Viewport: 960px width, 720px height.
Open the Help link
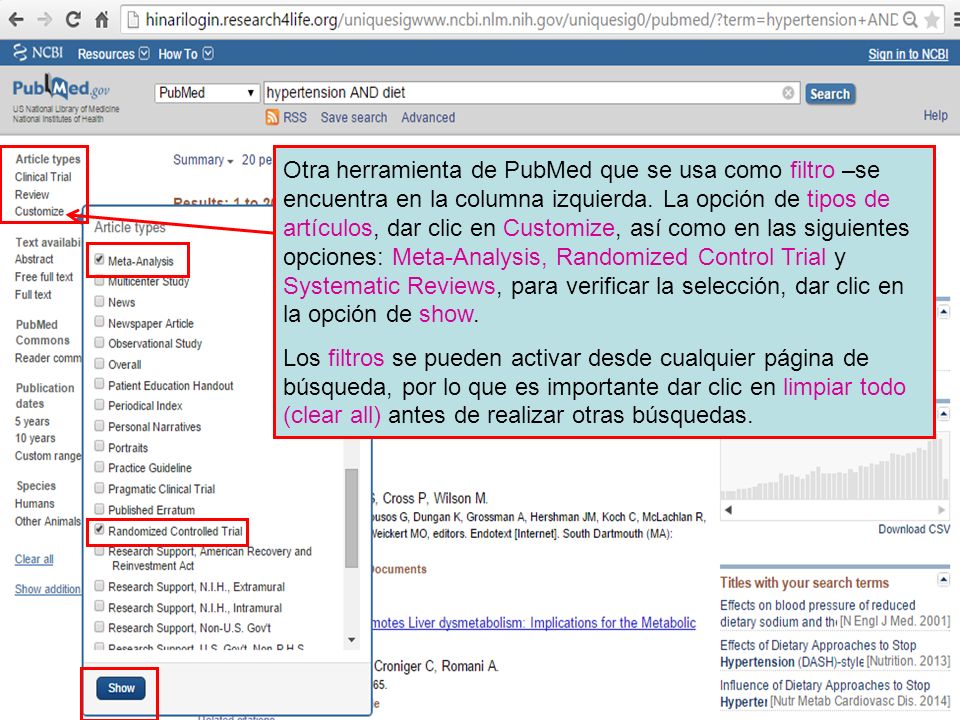pos(936,115)
